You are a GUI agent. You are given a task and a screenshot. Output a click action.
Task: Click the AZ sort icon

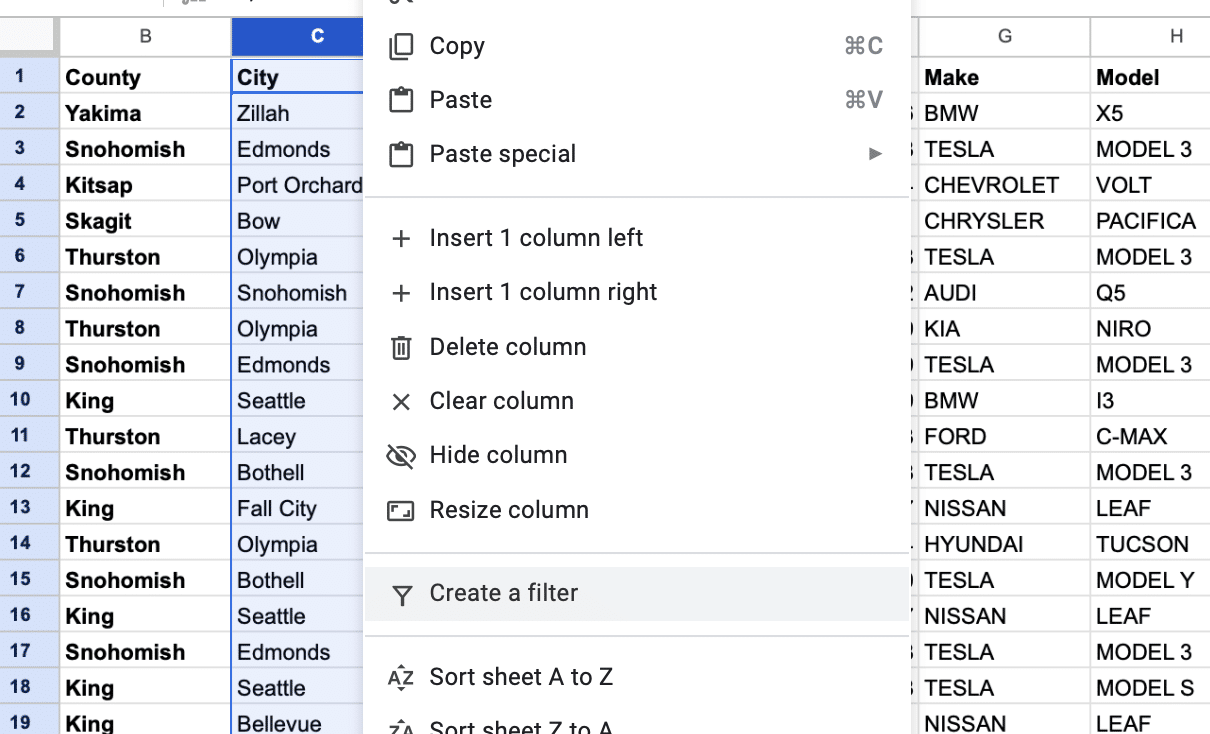pyautogui.click(x=401, y=678)
